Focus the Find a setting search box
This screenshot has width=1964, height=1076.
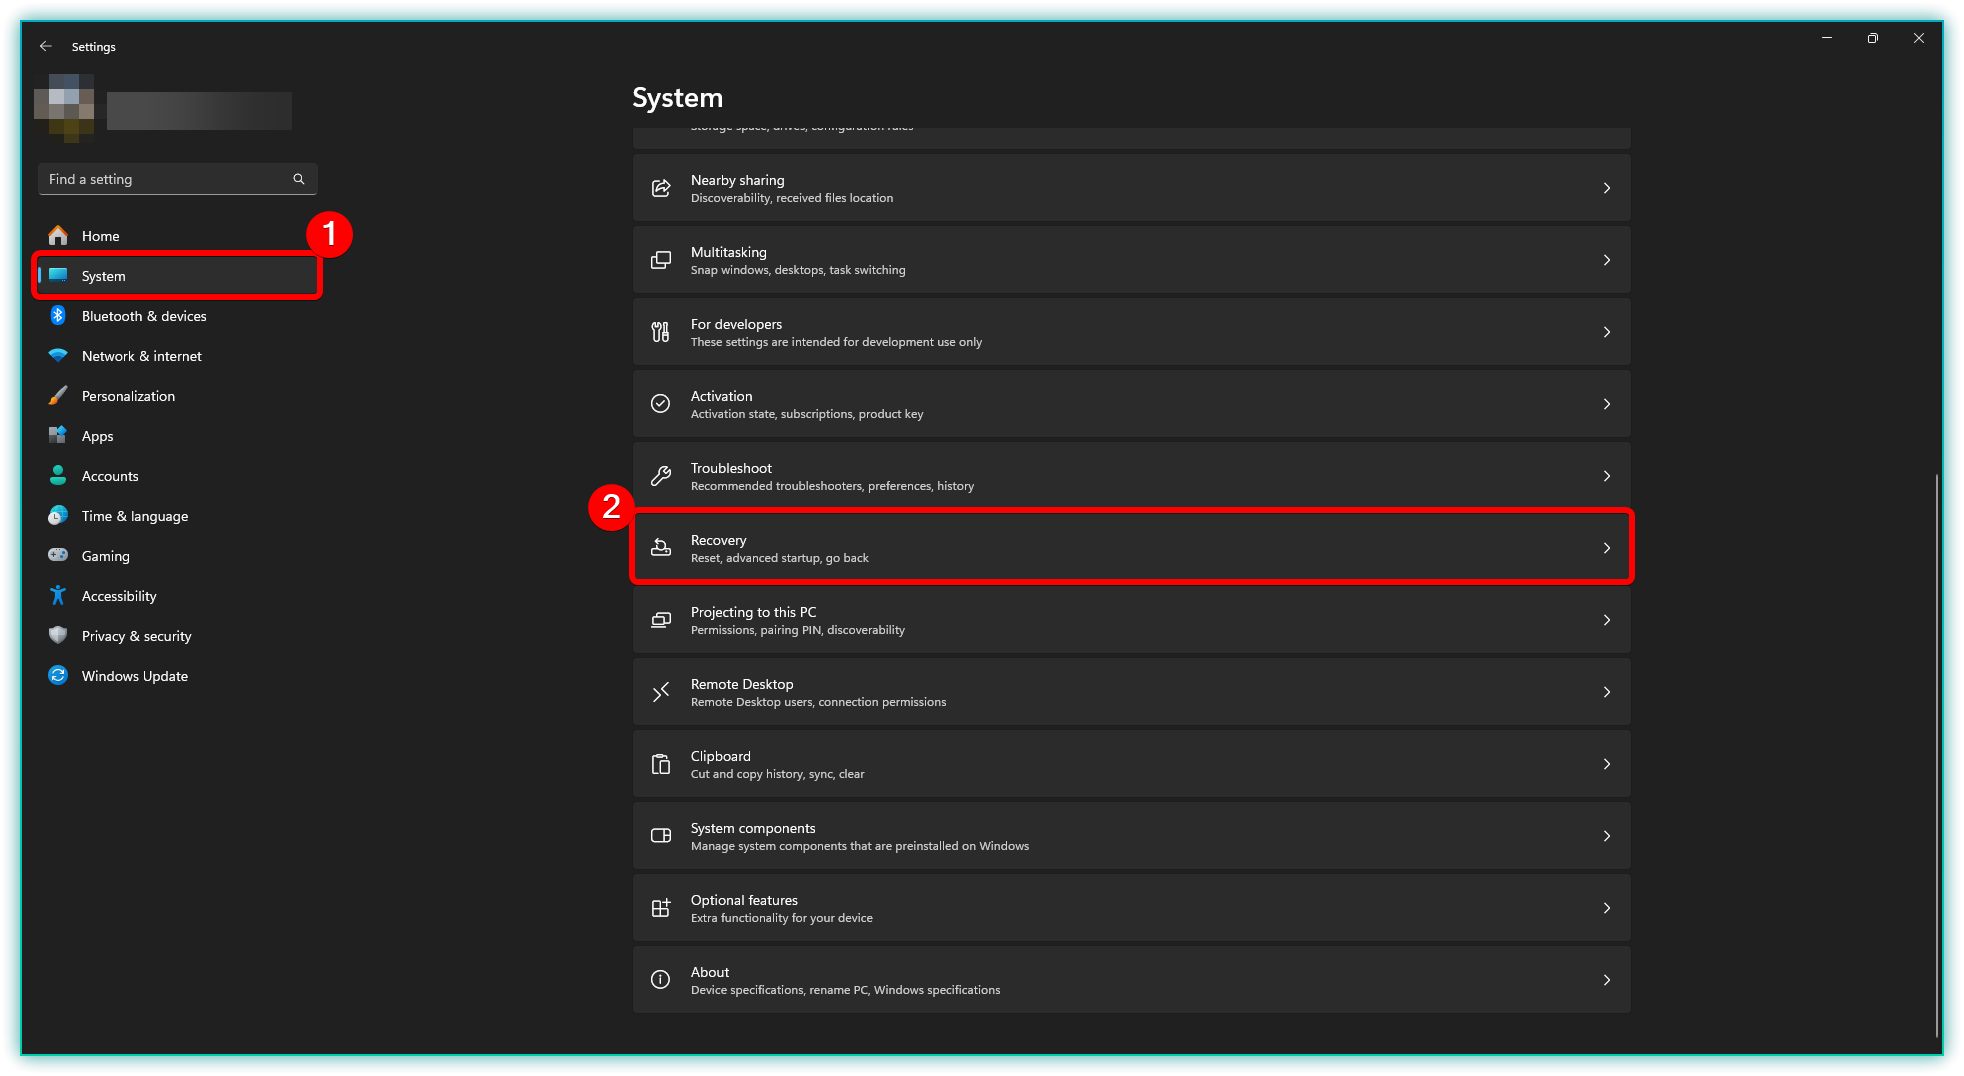(165, 179)
